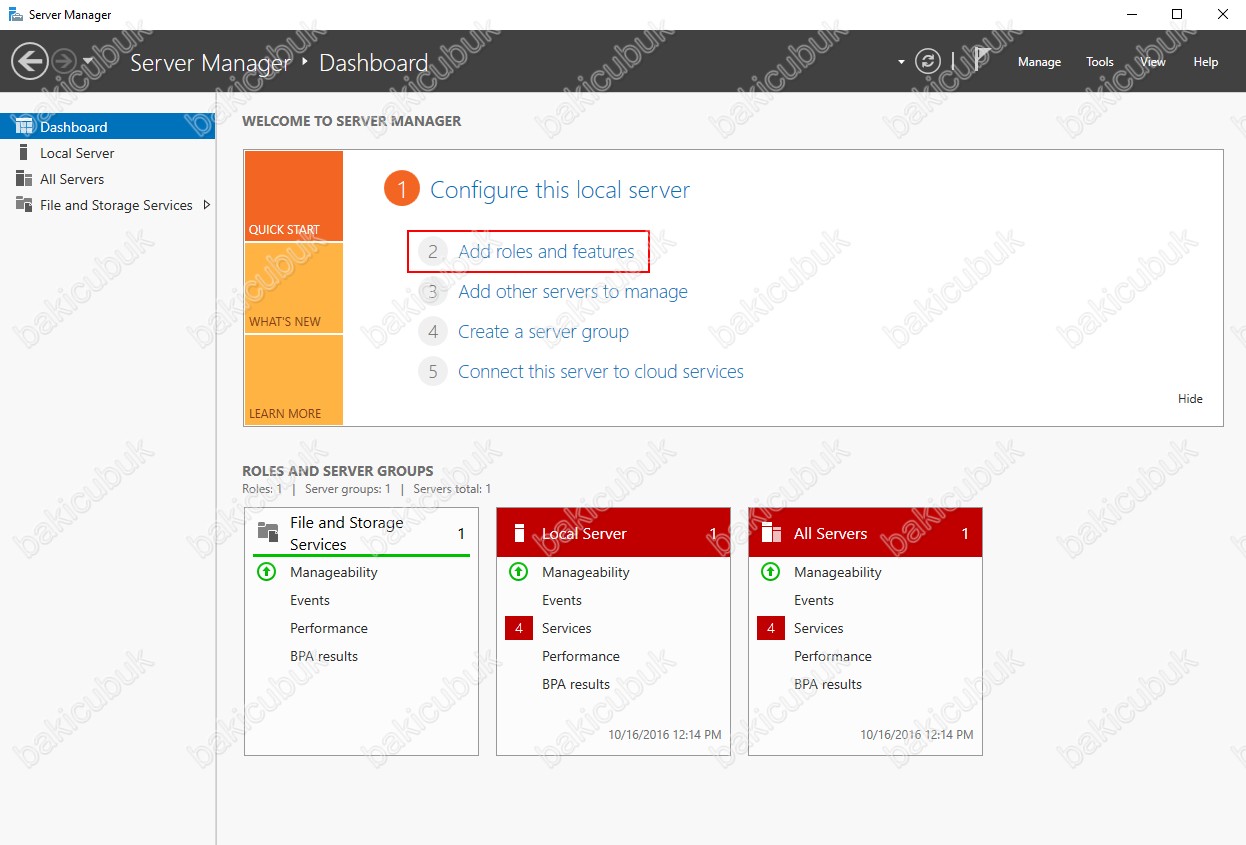The height and width of the screenshot is (845, 1246).
Task: Open the View menu
Action: [1153, 62]
